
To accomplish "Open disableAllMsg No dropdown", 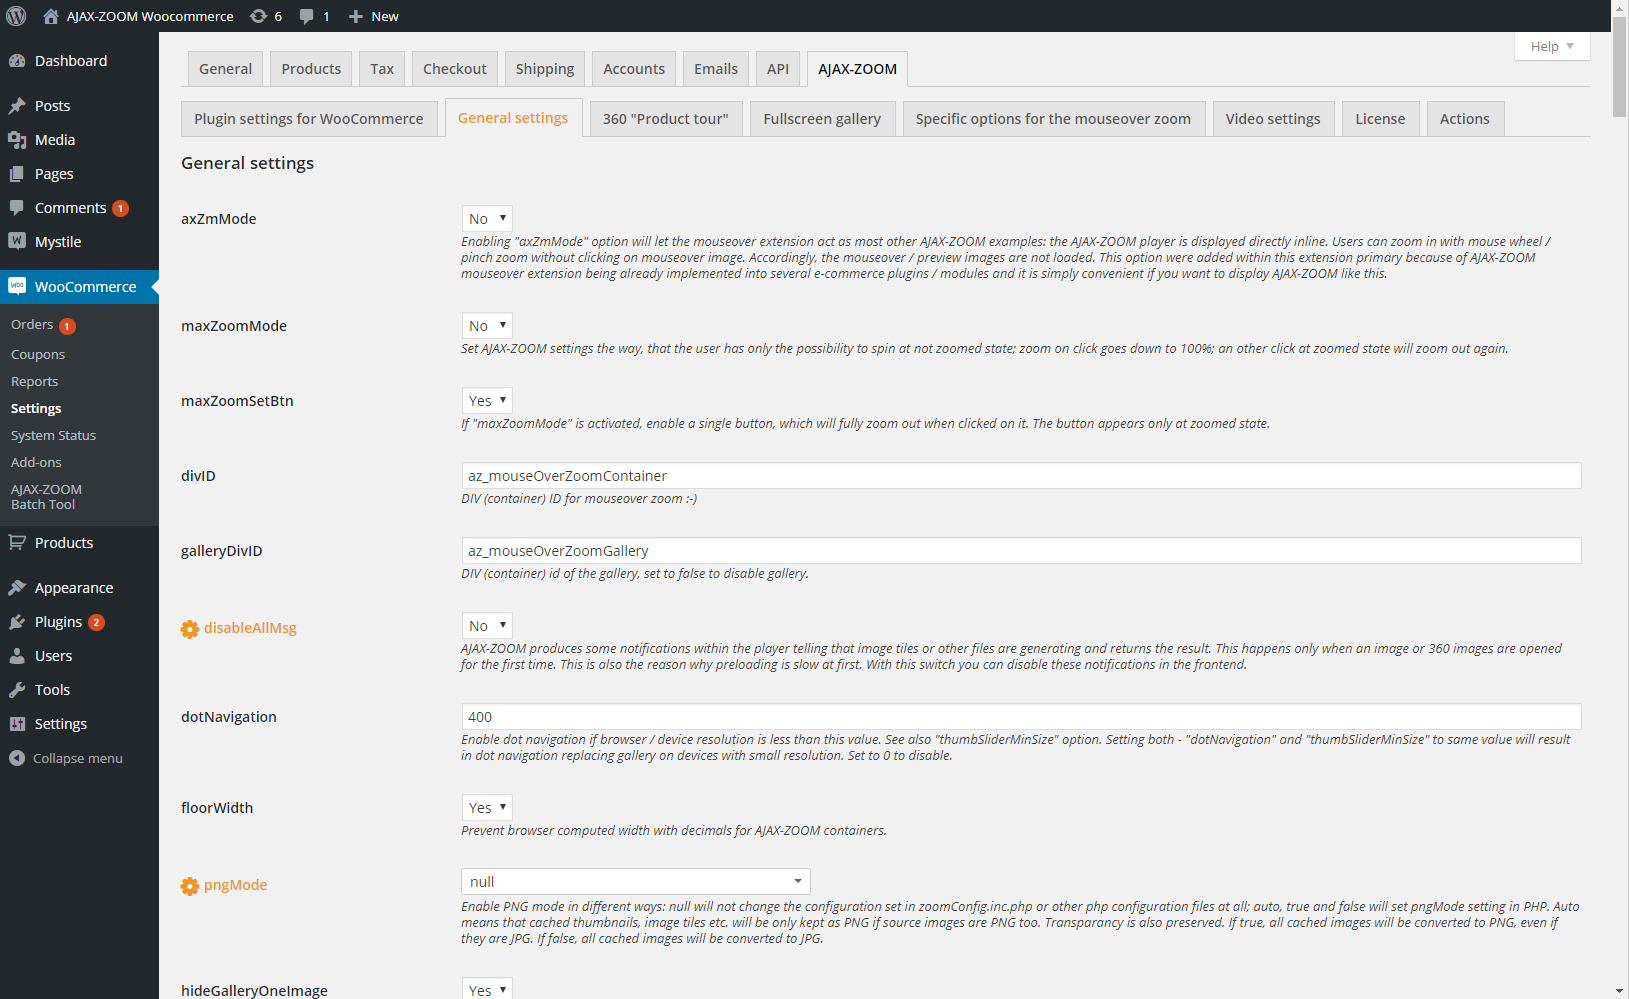I will click(487, 626).
